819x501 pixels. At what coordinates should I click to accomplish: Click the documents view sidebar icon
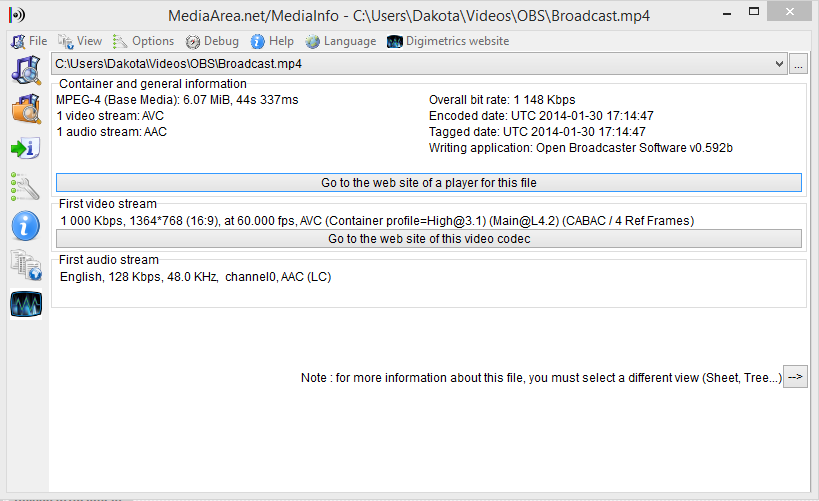26,265
